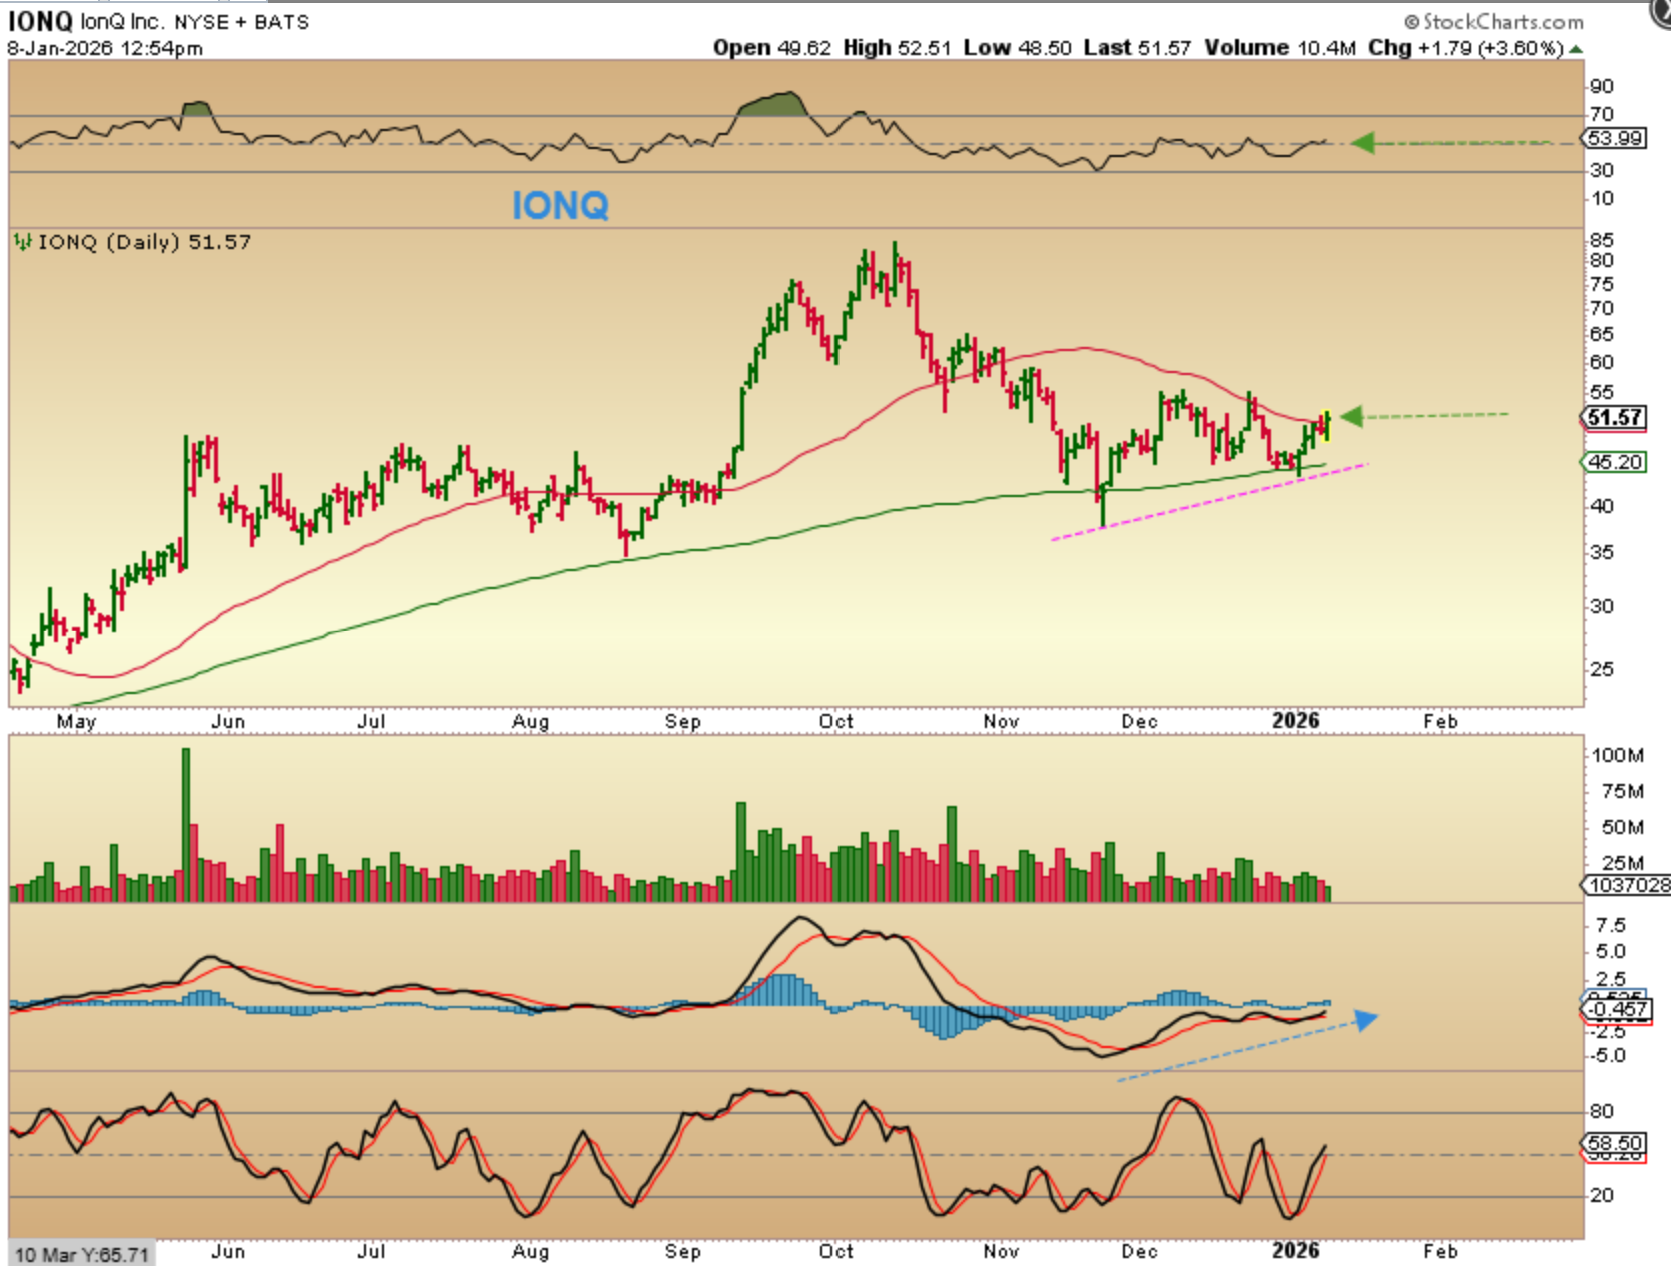Click the 5.0 label on the MACD axis
Image resolution: width=1671 pixels, height=1266 pixels.
(1611, 951)
